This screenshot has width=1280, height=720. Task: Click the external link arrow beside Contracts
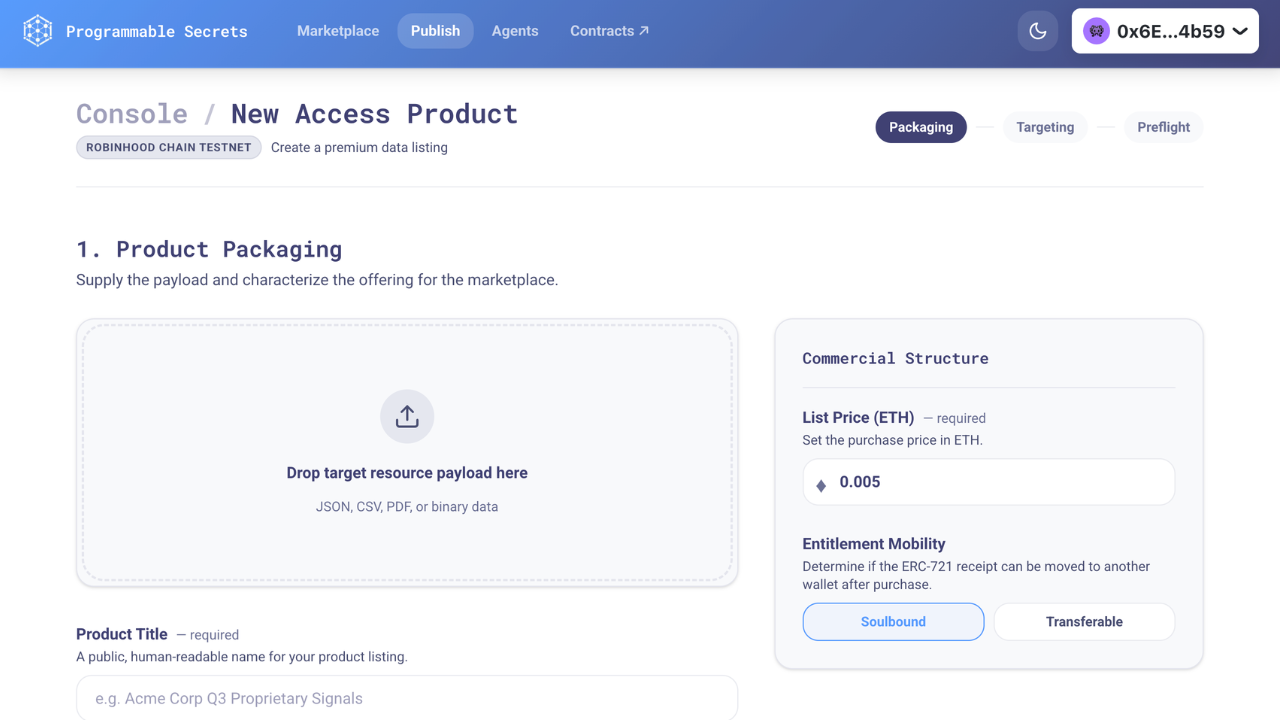coord(644,31)
